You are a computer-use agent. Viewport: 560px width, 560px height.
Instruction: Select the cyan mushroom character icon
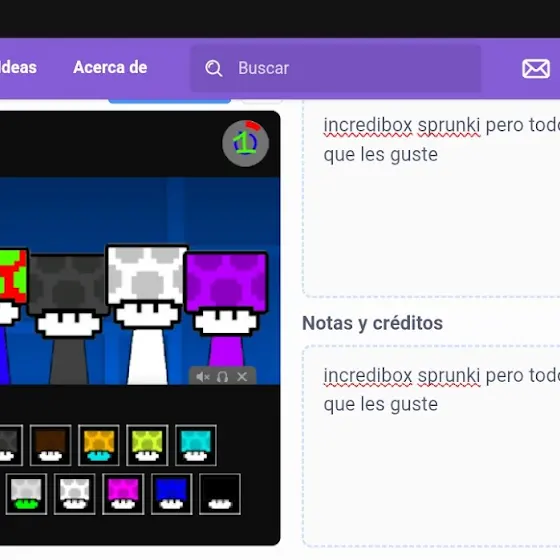[196, 445]
